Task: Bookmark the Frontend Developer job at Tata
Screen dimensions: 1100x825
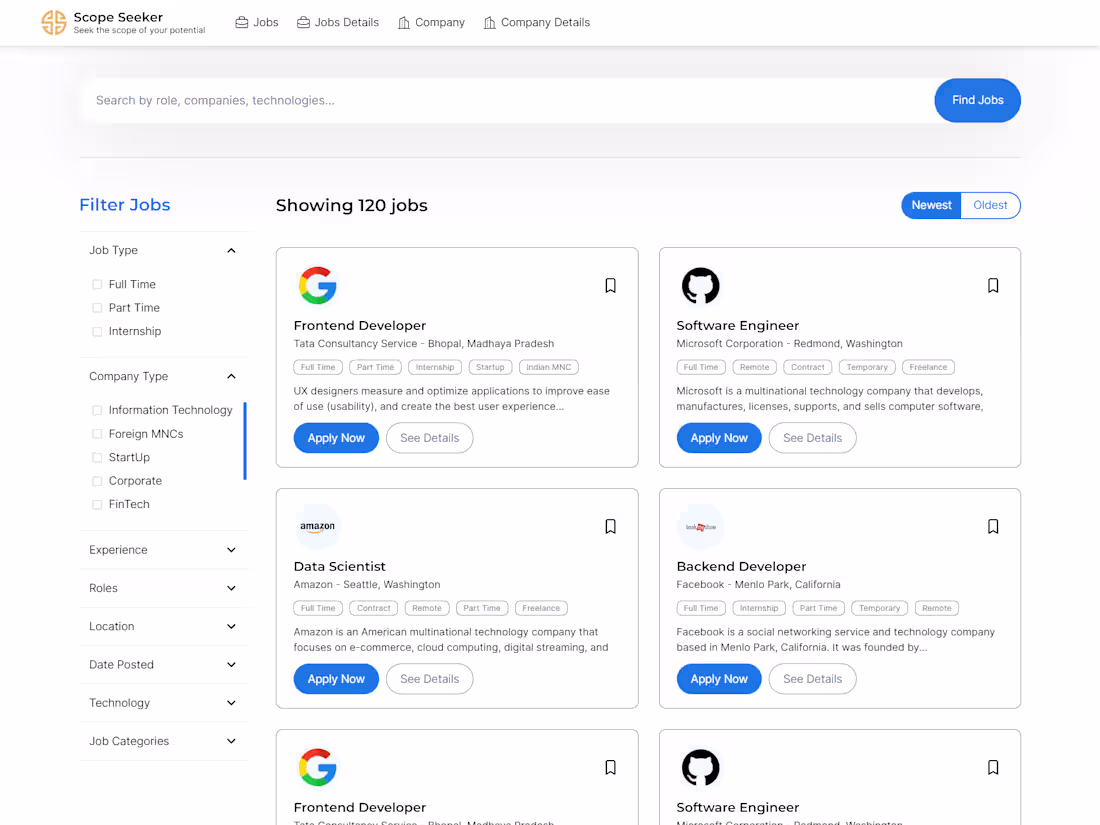Action: click(610, 286)
